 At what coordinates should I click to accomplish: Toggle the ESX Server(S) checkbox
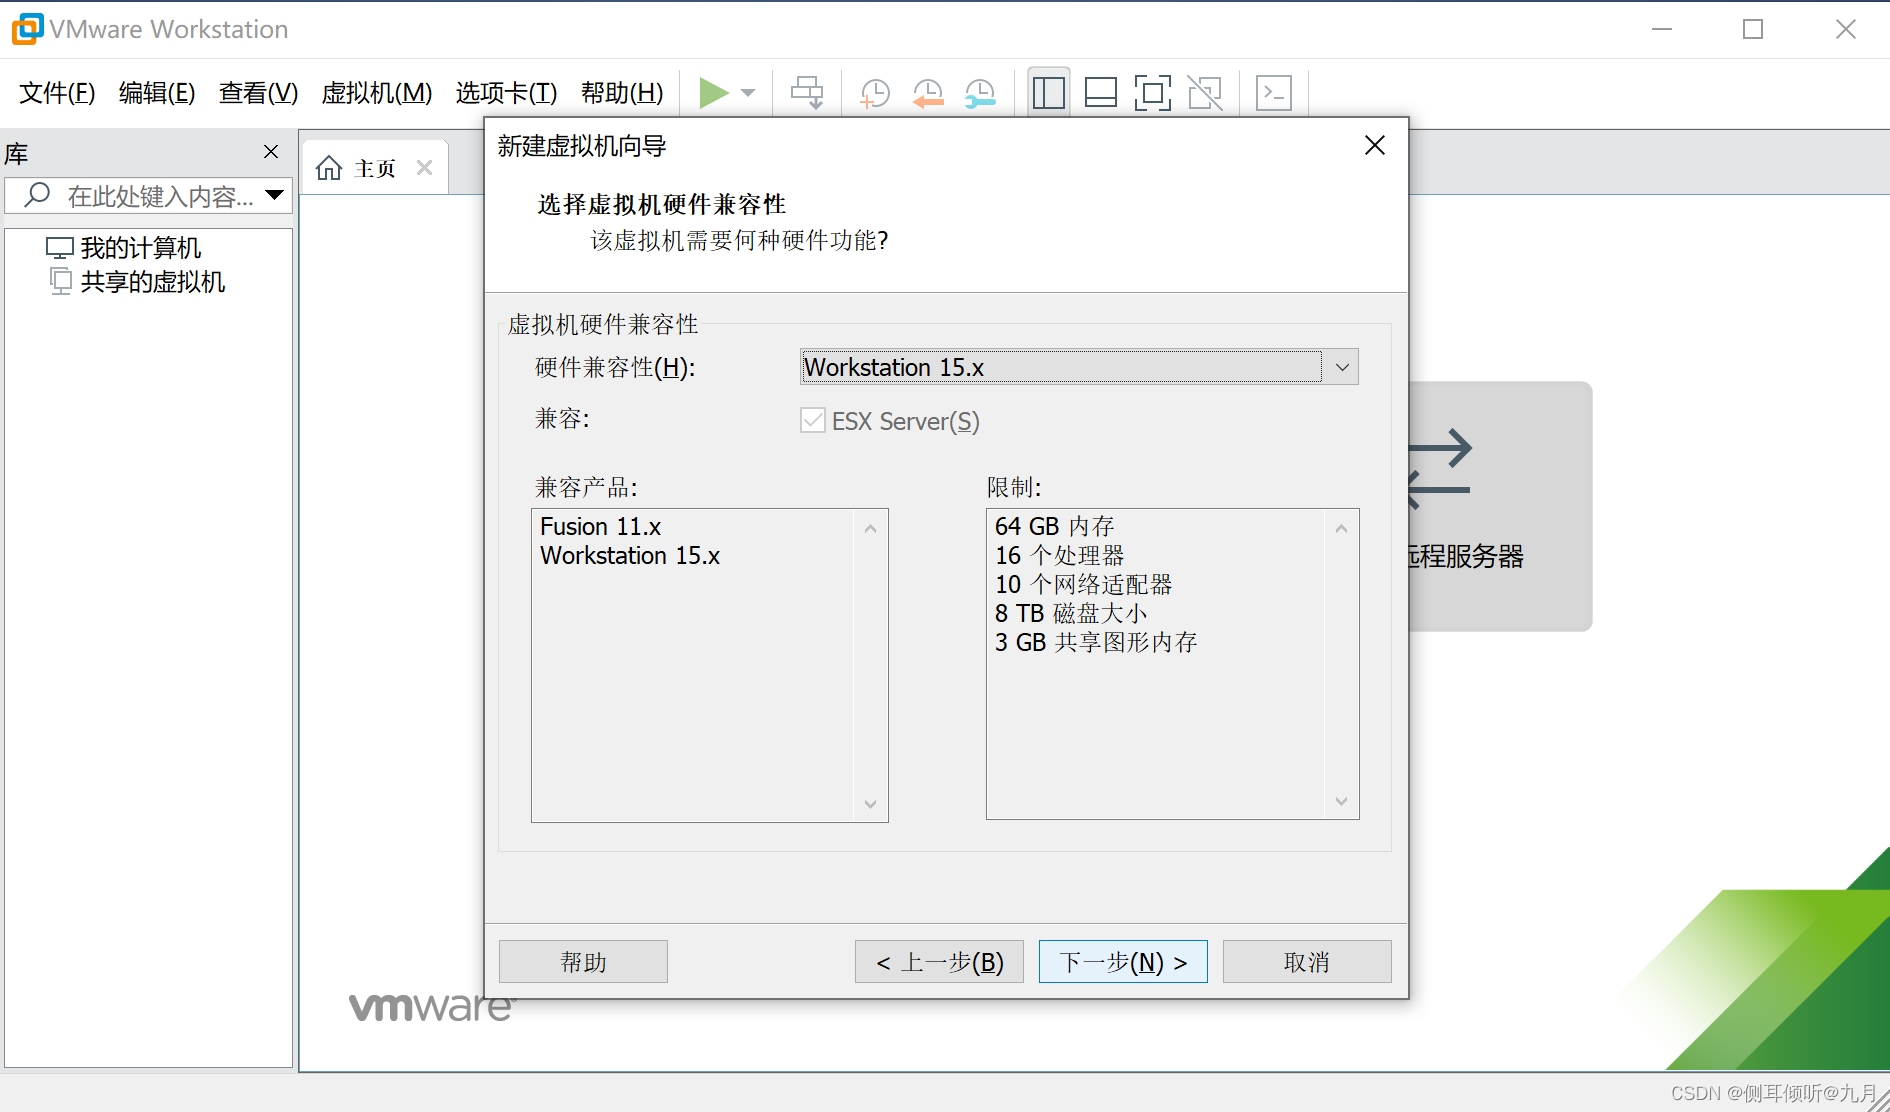tap(813, 421)
